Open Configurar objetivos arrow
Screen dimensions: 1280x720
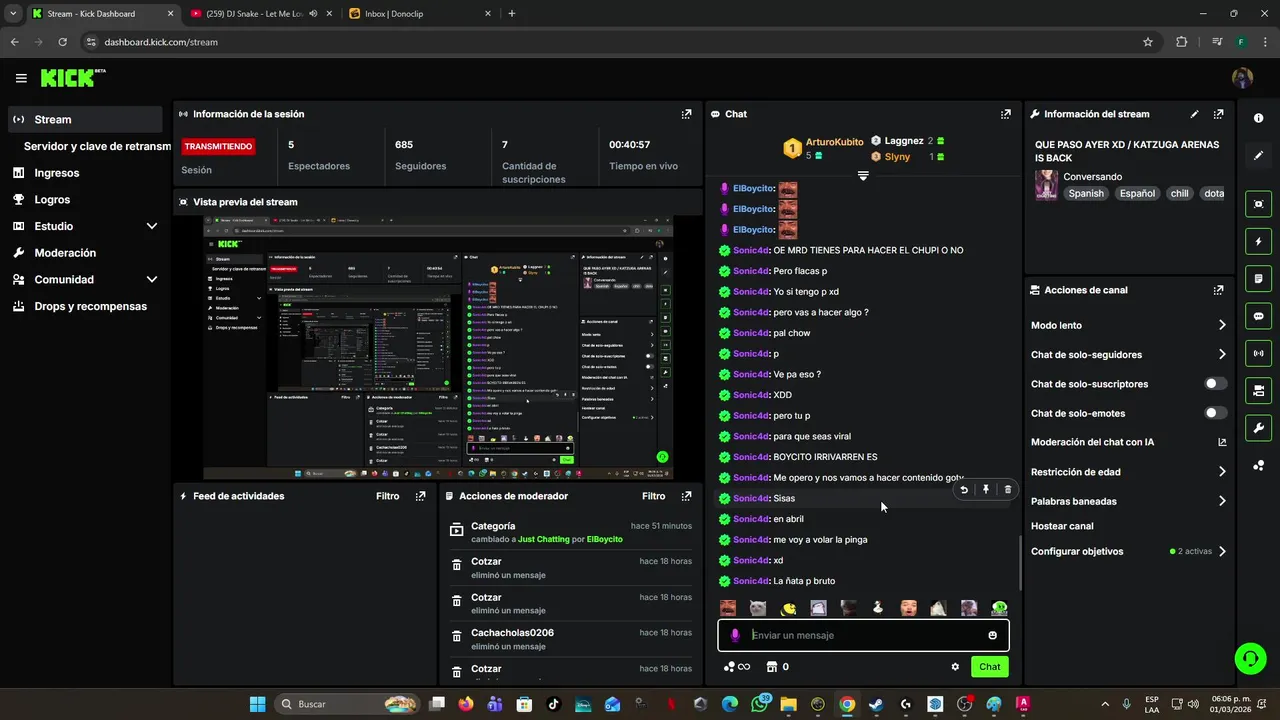coord(1222,551)
